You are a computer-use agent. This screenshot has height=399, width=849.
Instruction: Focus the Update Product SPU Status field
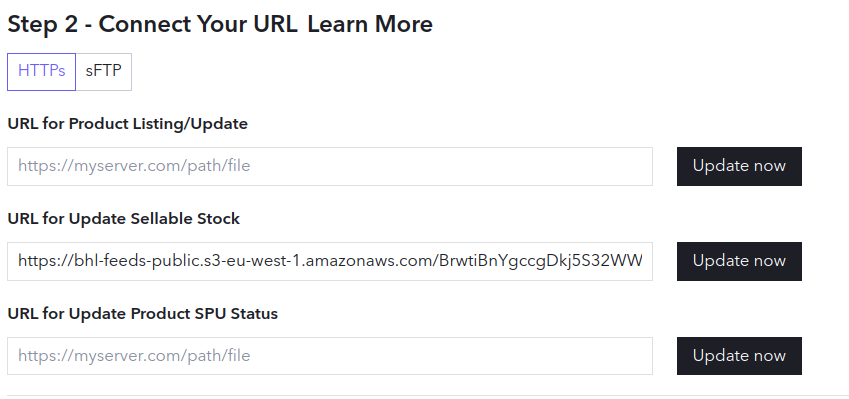coord(330,356)
